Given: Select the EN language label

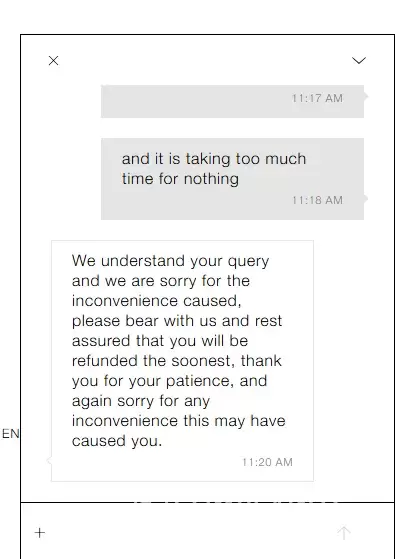Looking at the screenshot, I should 10,434.
